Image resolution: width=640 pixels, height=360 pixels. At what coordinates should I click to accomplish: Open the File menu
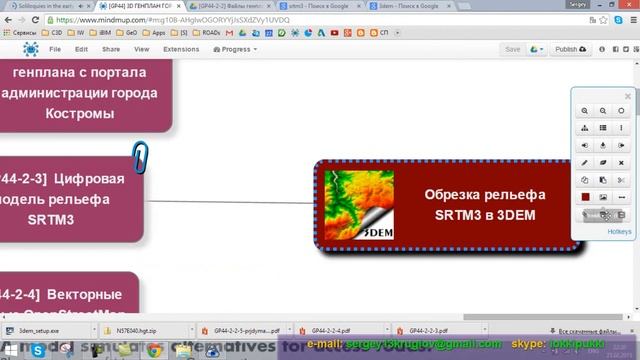point(55,49)
